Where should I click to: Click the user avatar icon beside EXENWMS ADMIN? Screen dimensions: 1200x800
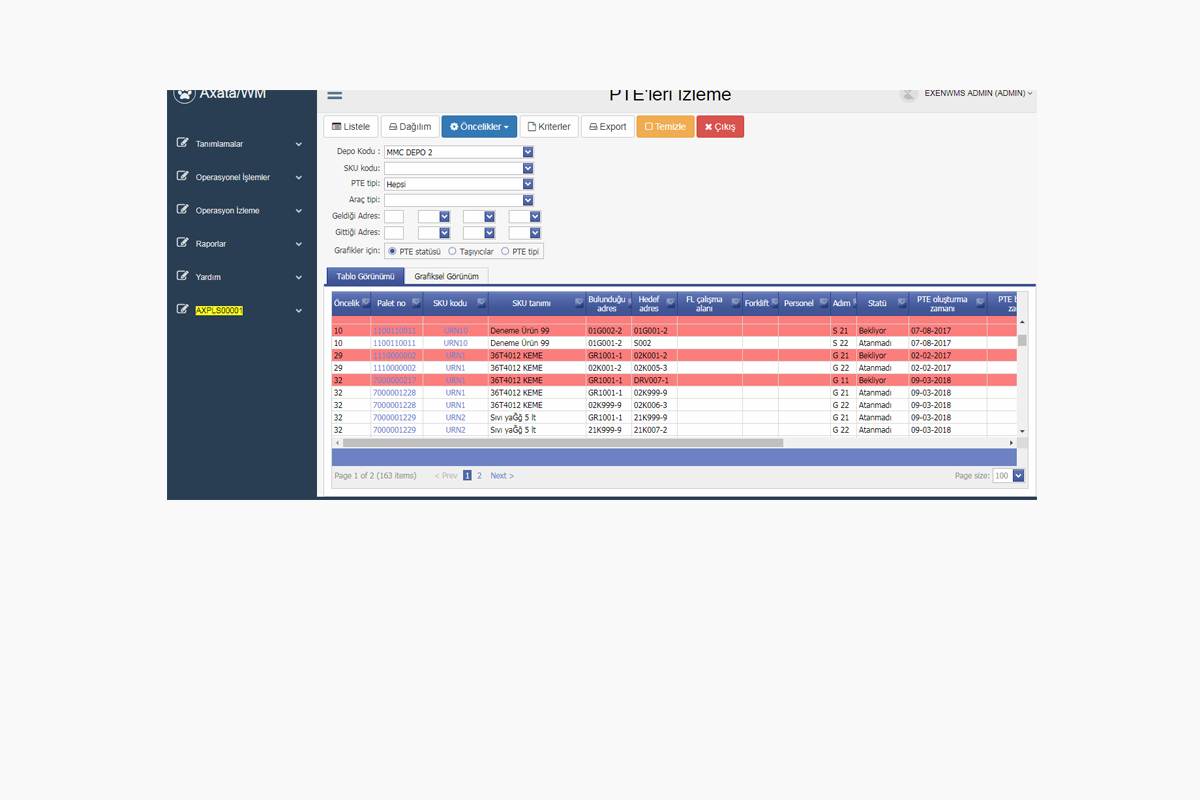(909, 94)
